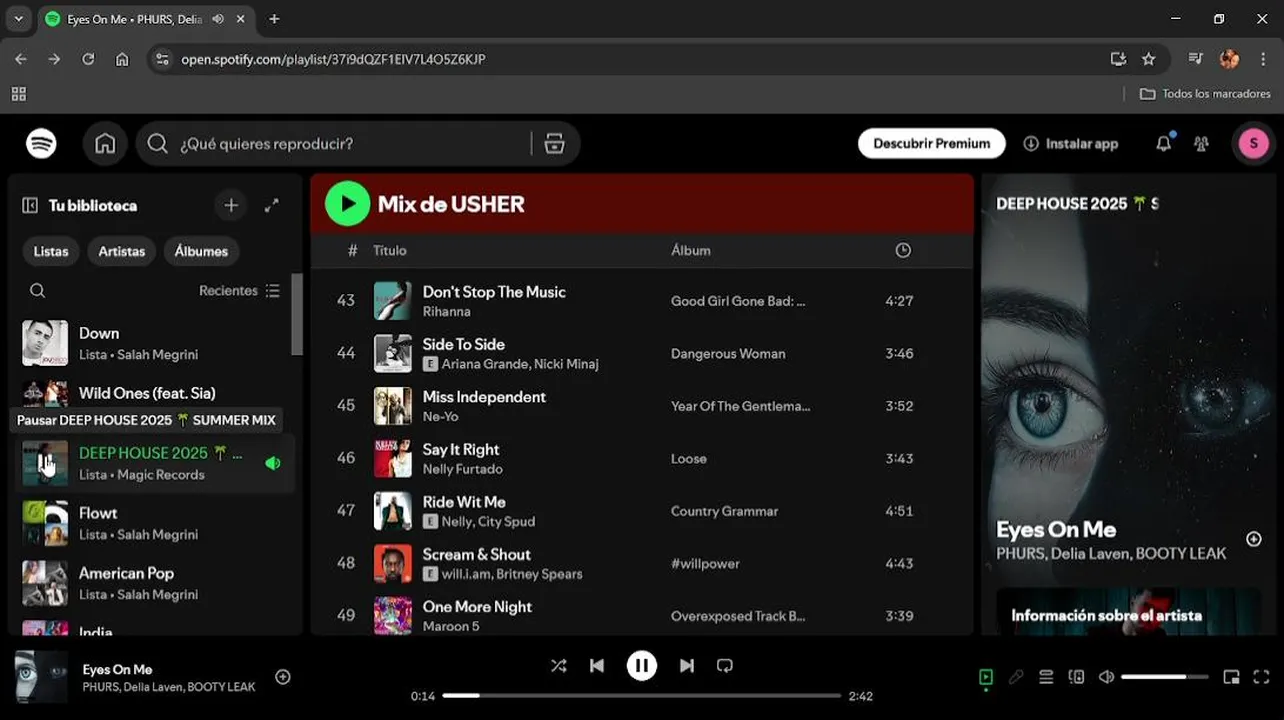
Task: Click now-playing Eyes On Me cover thumbnail
Action: (x=41, y=677)
